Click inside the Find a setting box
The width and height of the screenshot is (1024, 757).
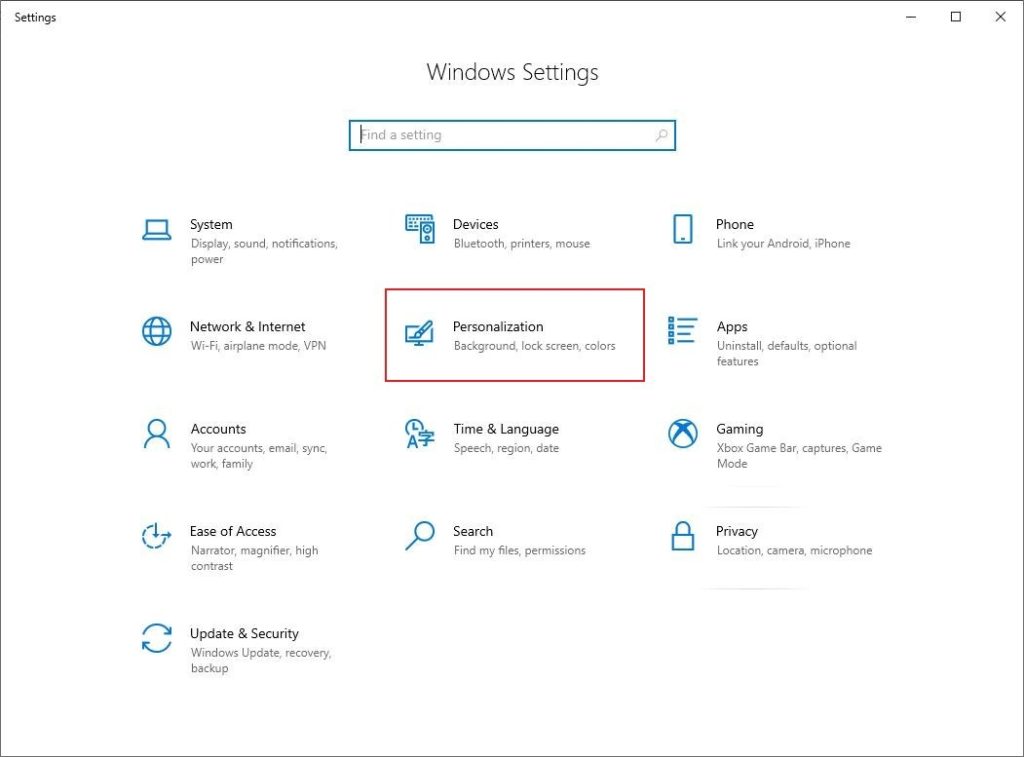480,135
